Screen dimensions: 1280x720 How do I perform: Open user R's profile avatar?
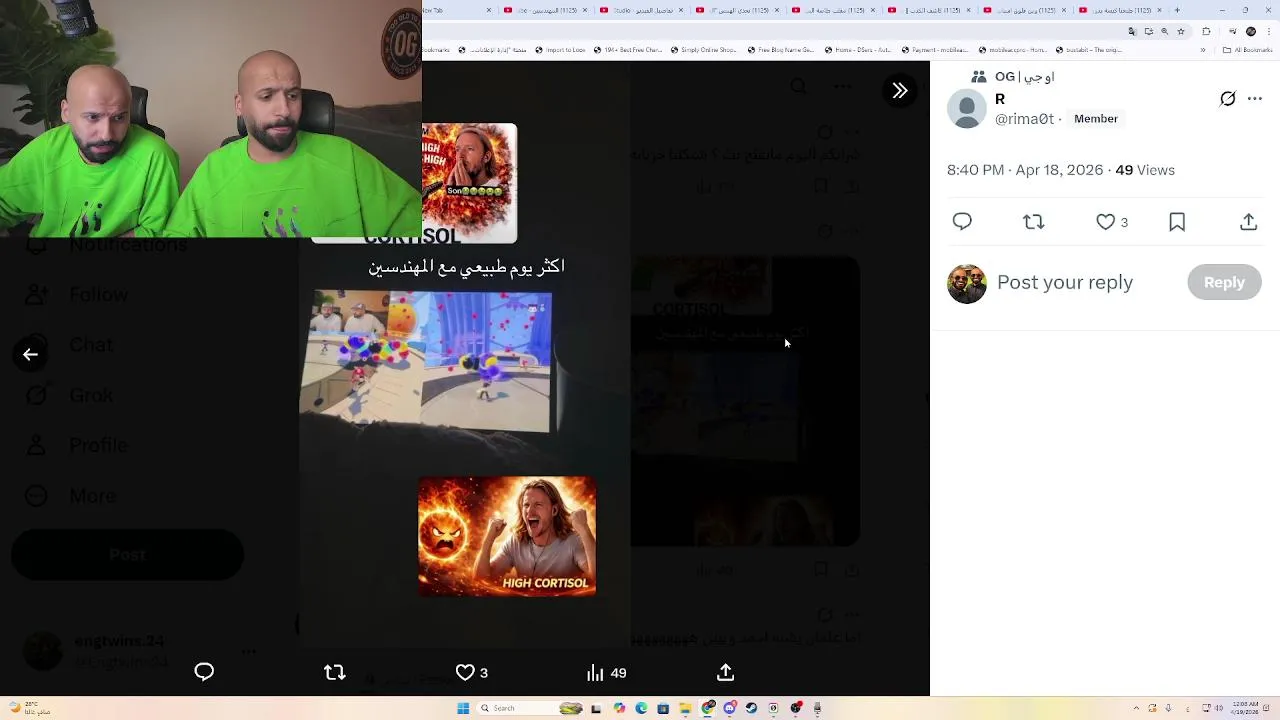967,108
